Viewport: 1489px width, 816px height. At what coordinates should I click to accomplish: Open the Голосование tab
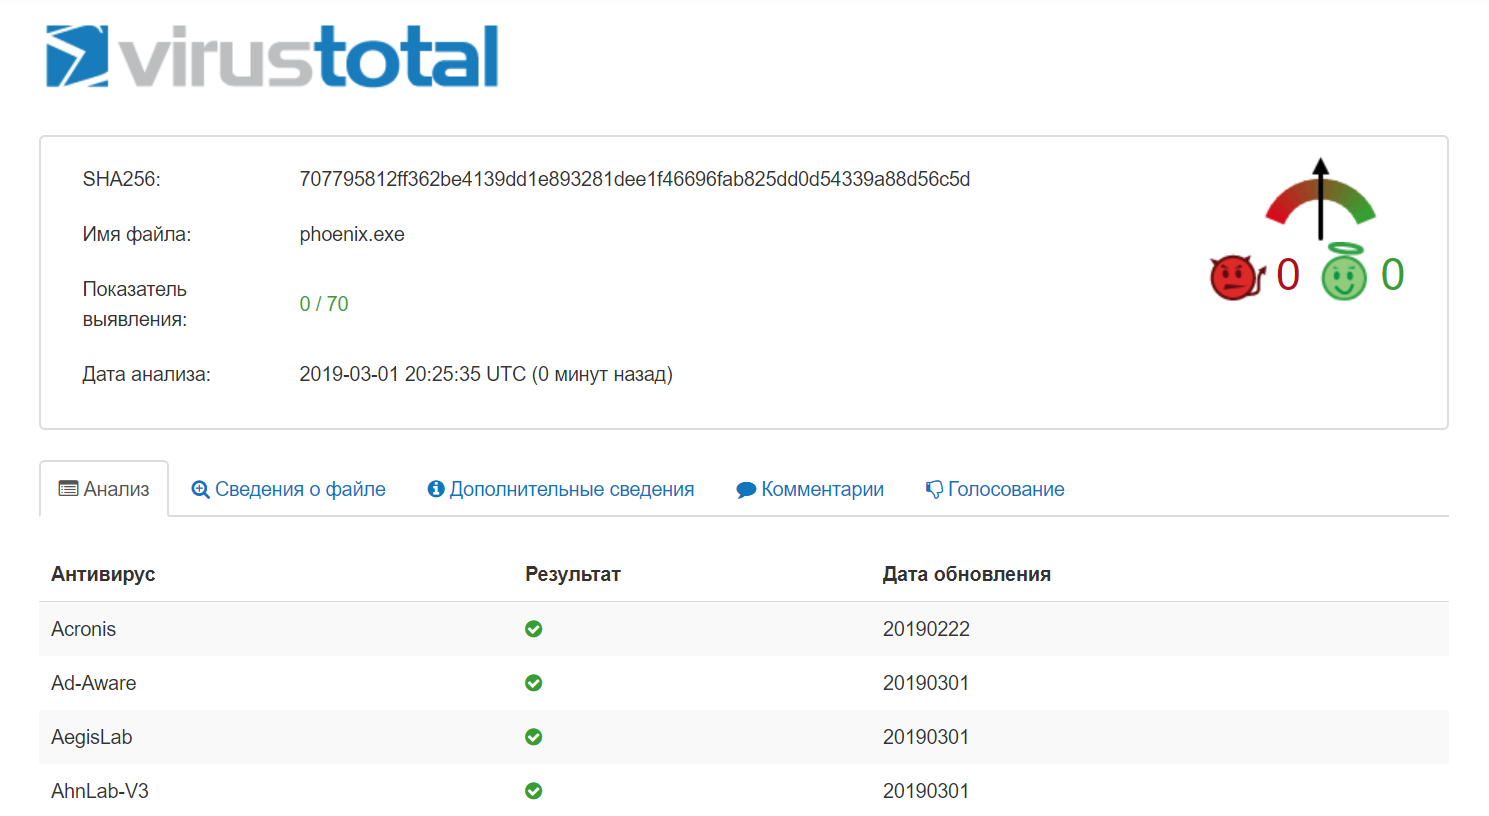995,489
